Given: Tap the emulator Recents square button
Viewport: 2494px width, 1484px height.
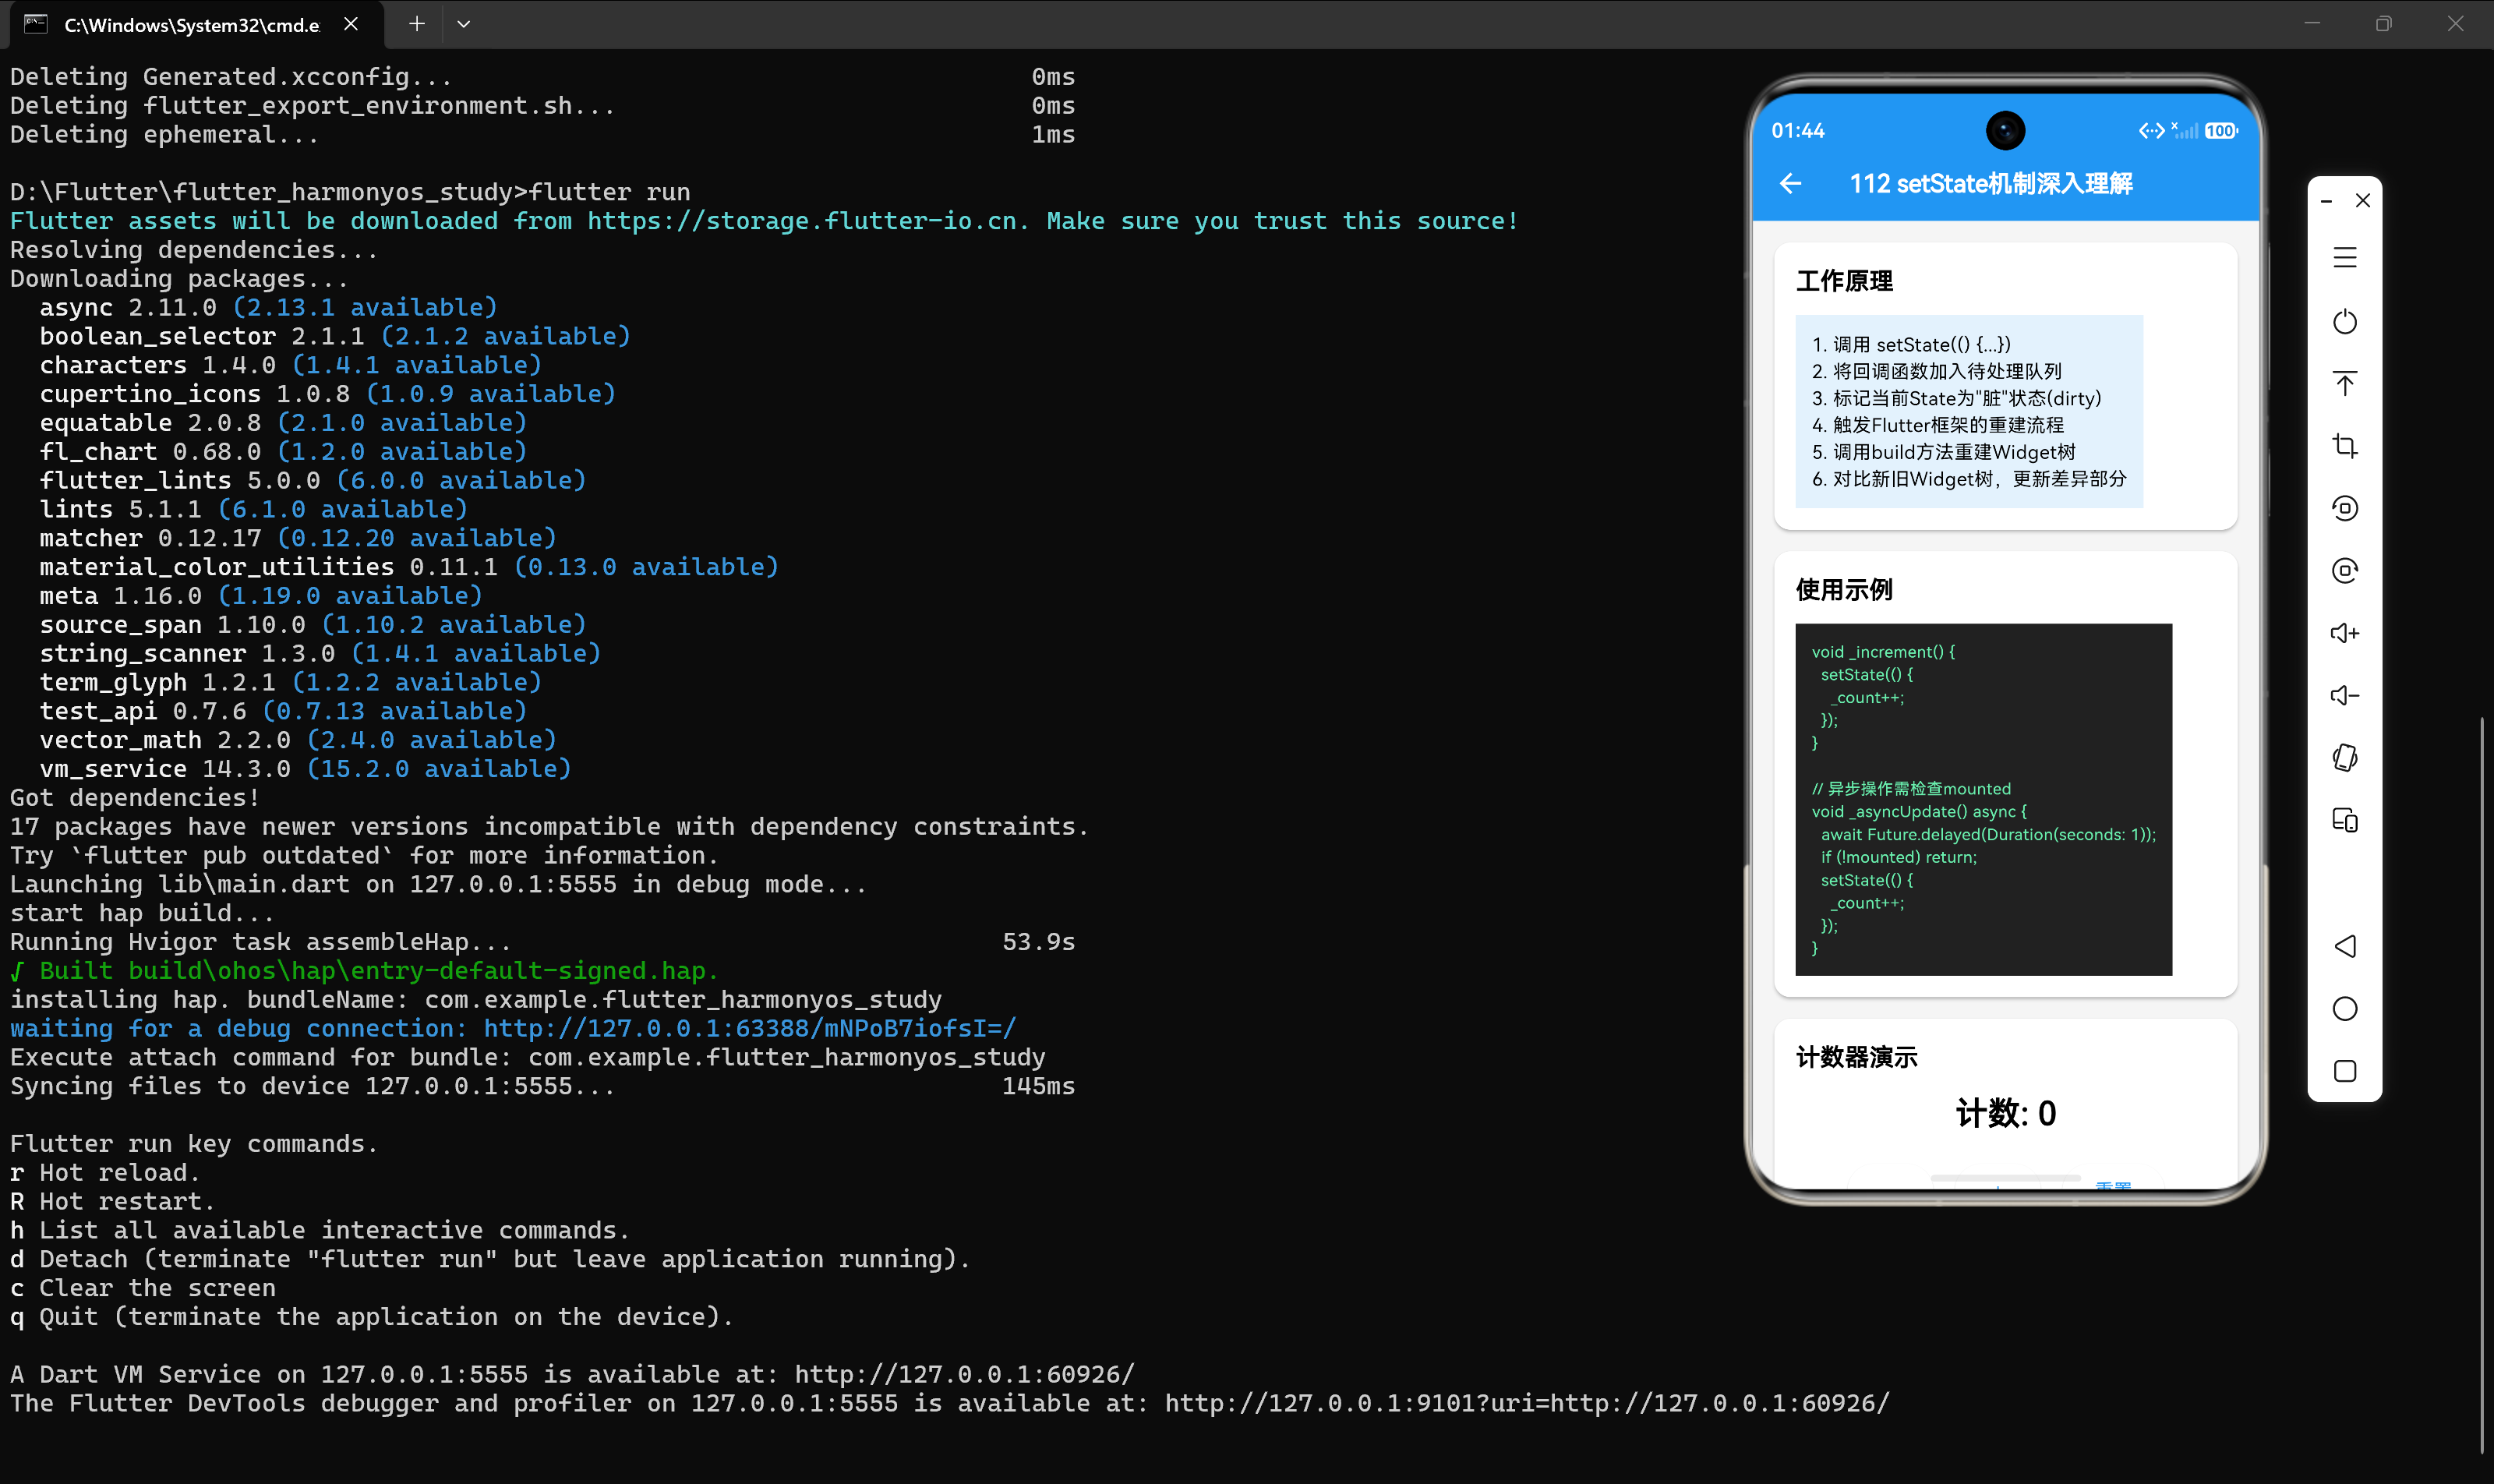Looking at the screenshot, I should 2345,1071.
